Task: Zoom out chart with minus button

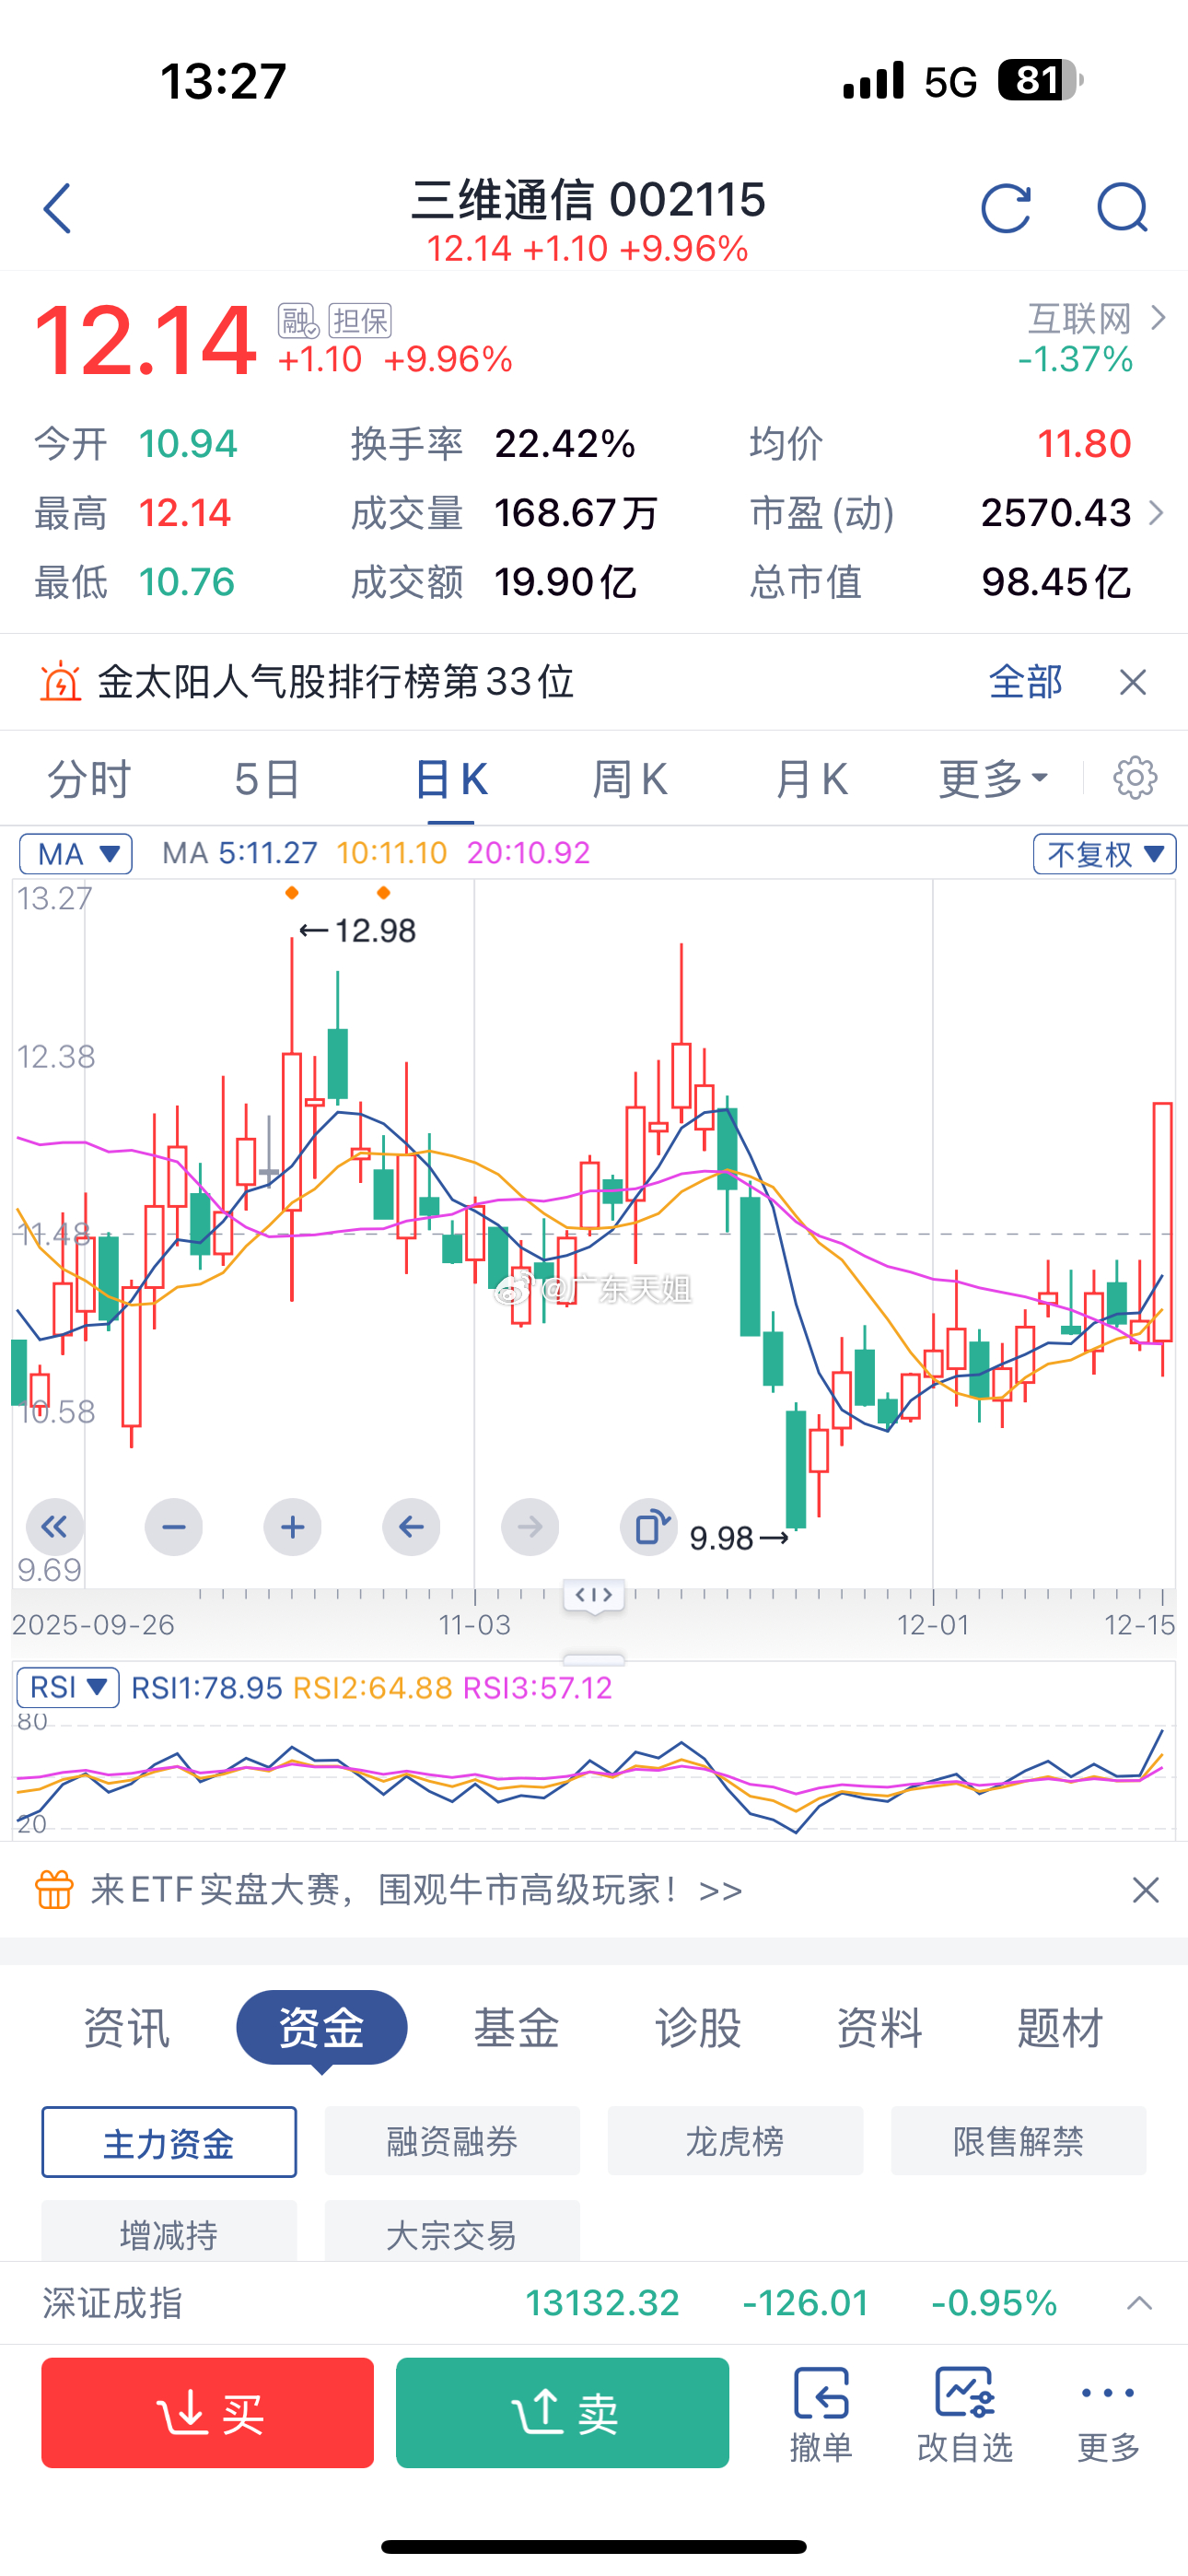Action: click(x=174, y=1527)
